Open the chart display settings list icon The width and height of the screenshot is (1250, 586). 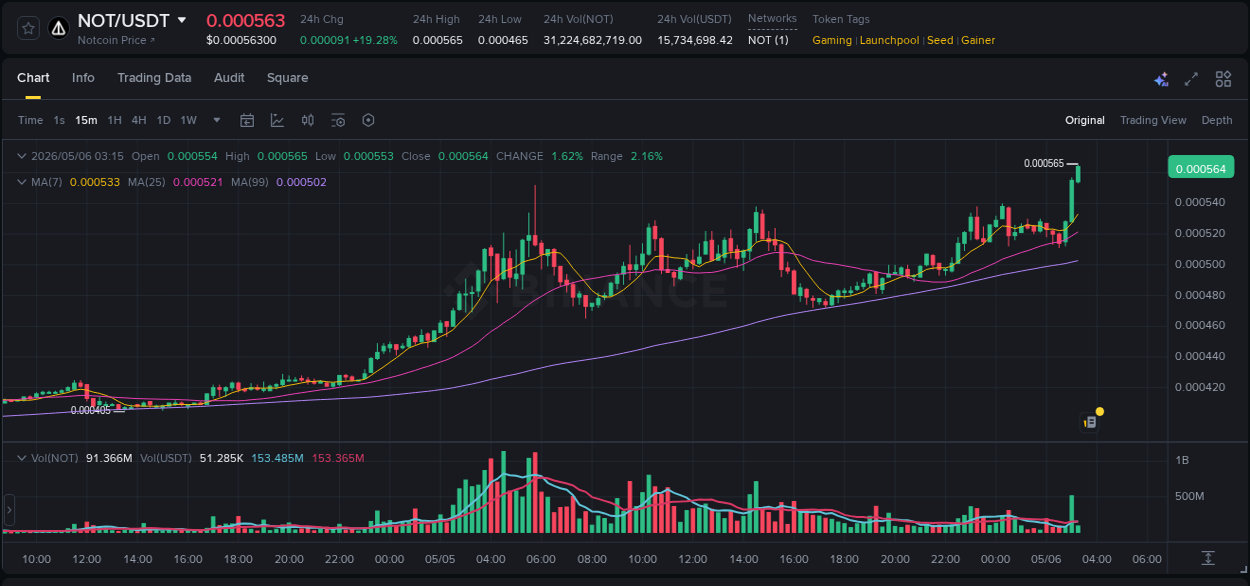(x=338, y=120)
